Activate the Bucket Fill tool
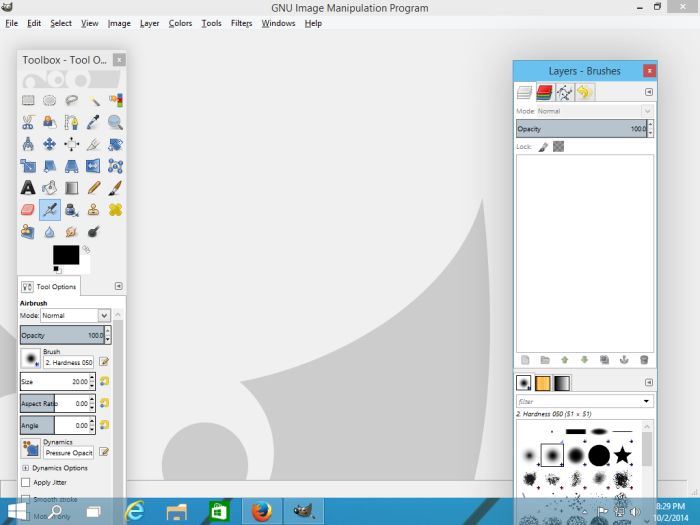Screen dimensions: 700x525 [50, 187]
